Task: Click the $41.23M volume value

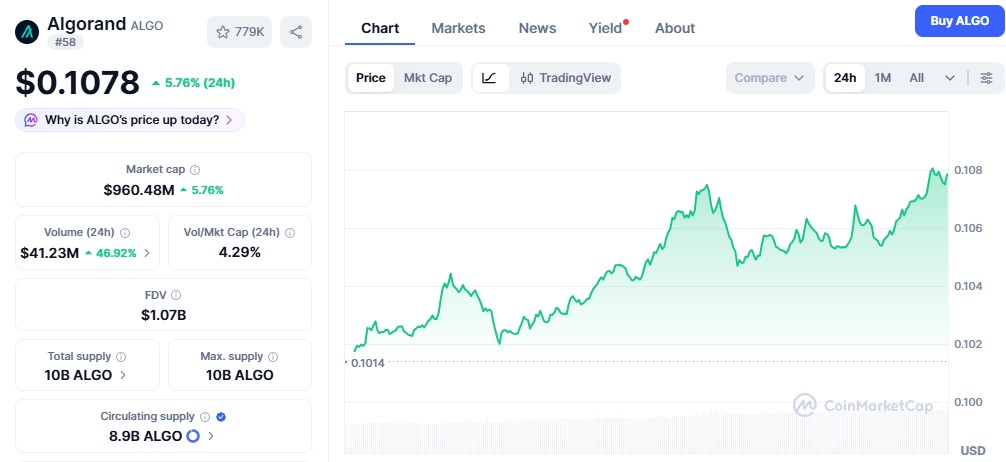Action: point(49,253)
